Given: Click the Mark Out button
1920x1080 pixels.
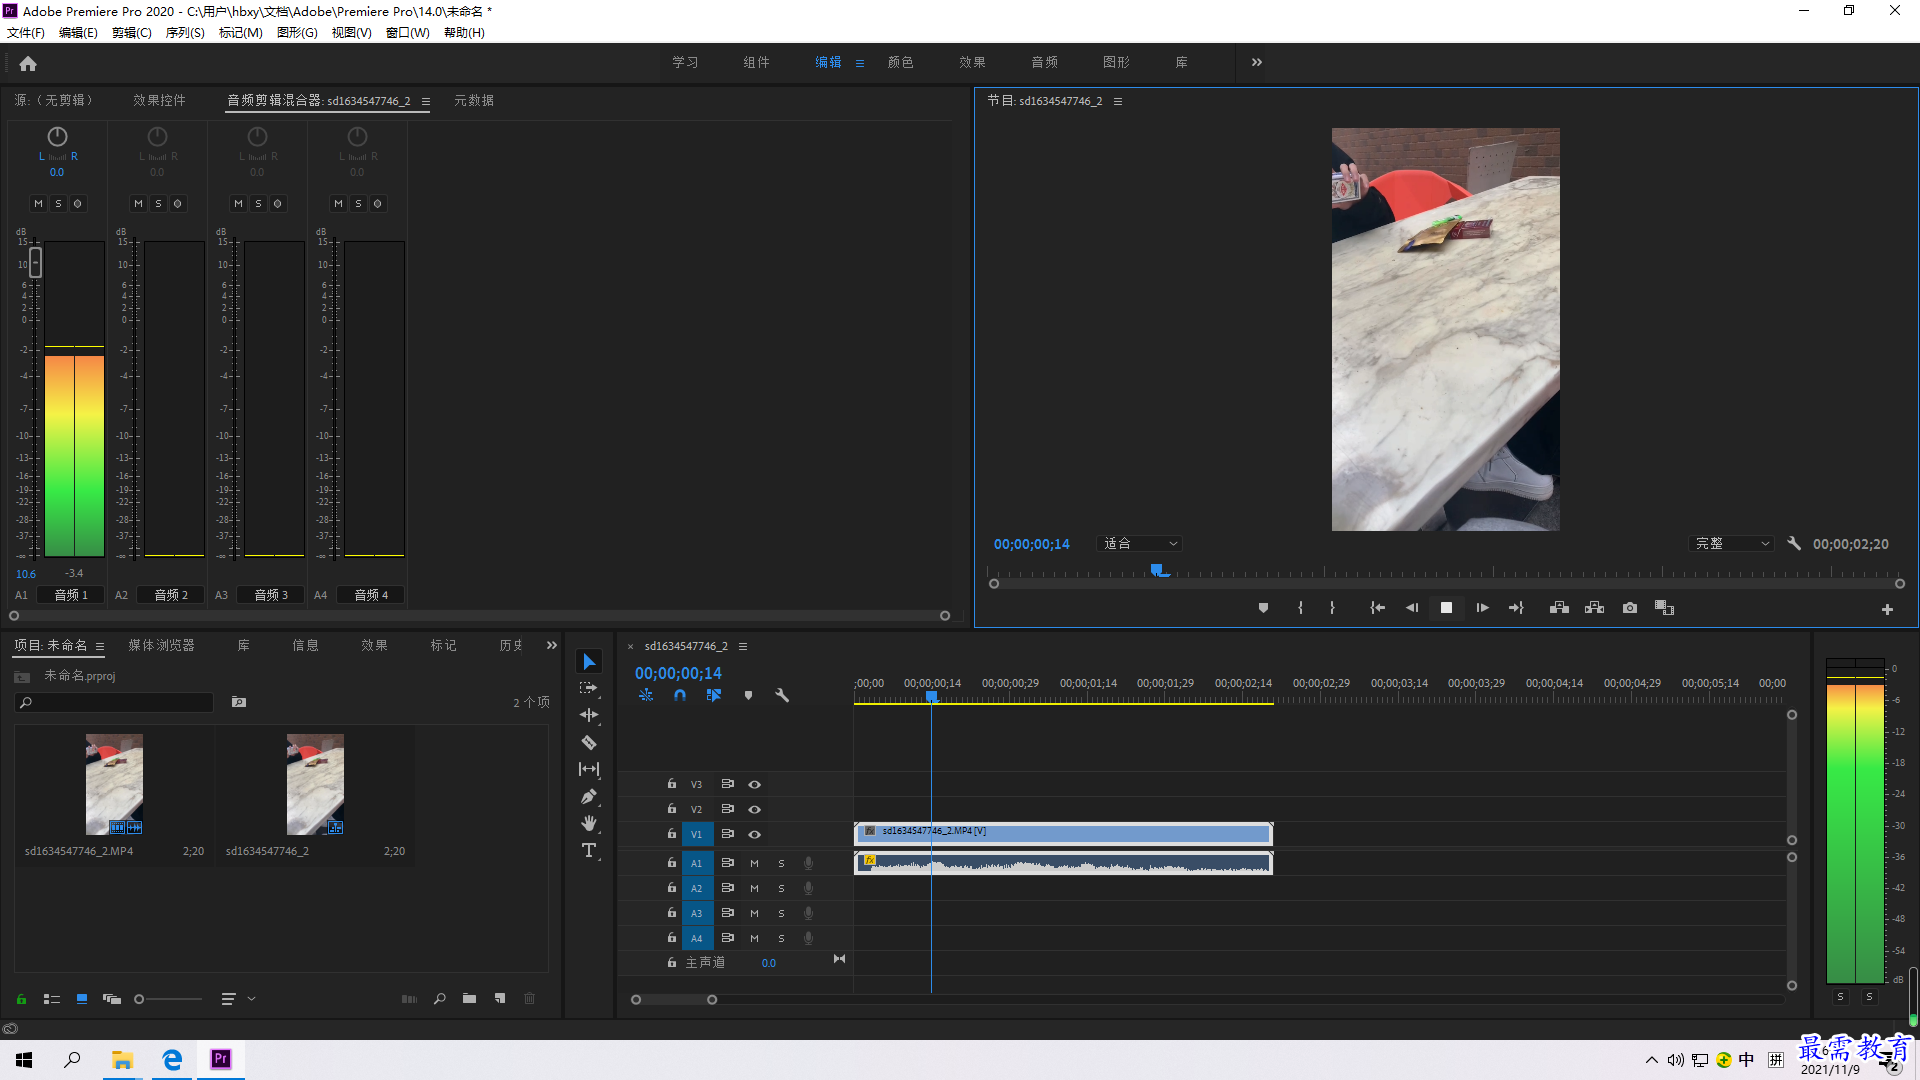Looking at the screenshot, I should pos(1332,608).
